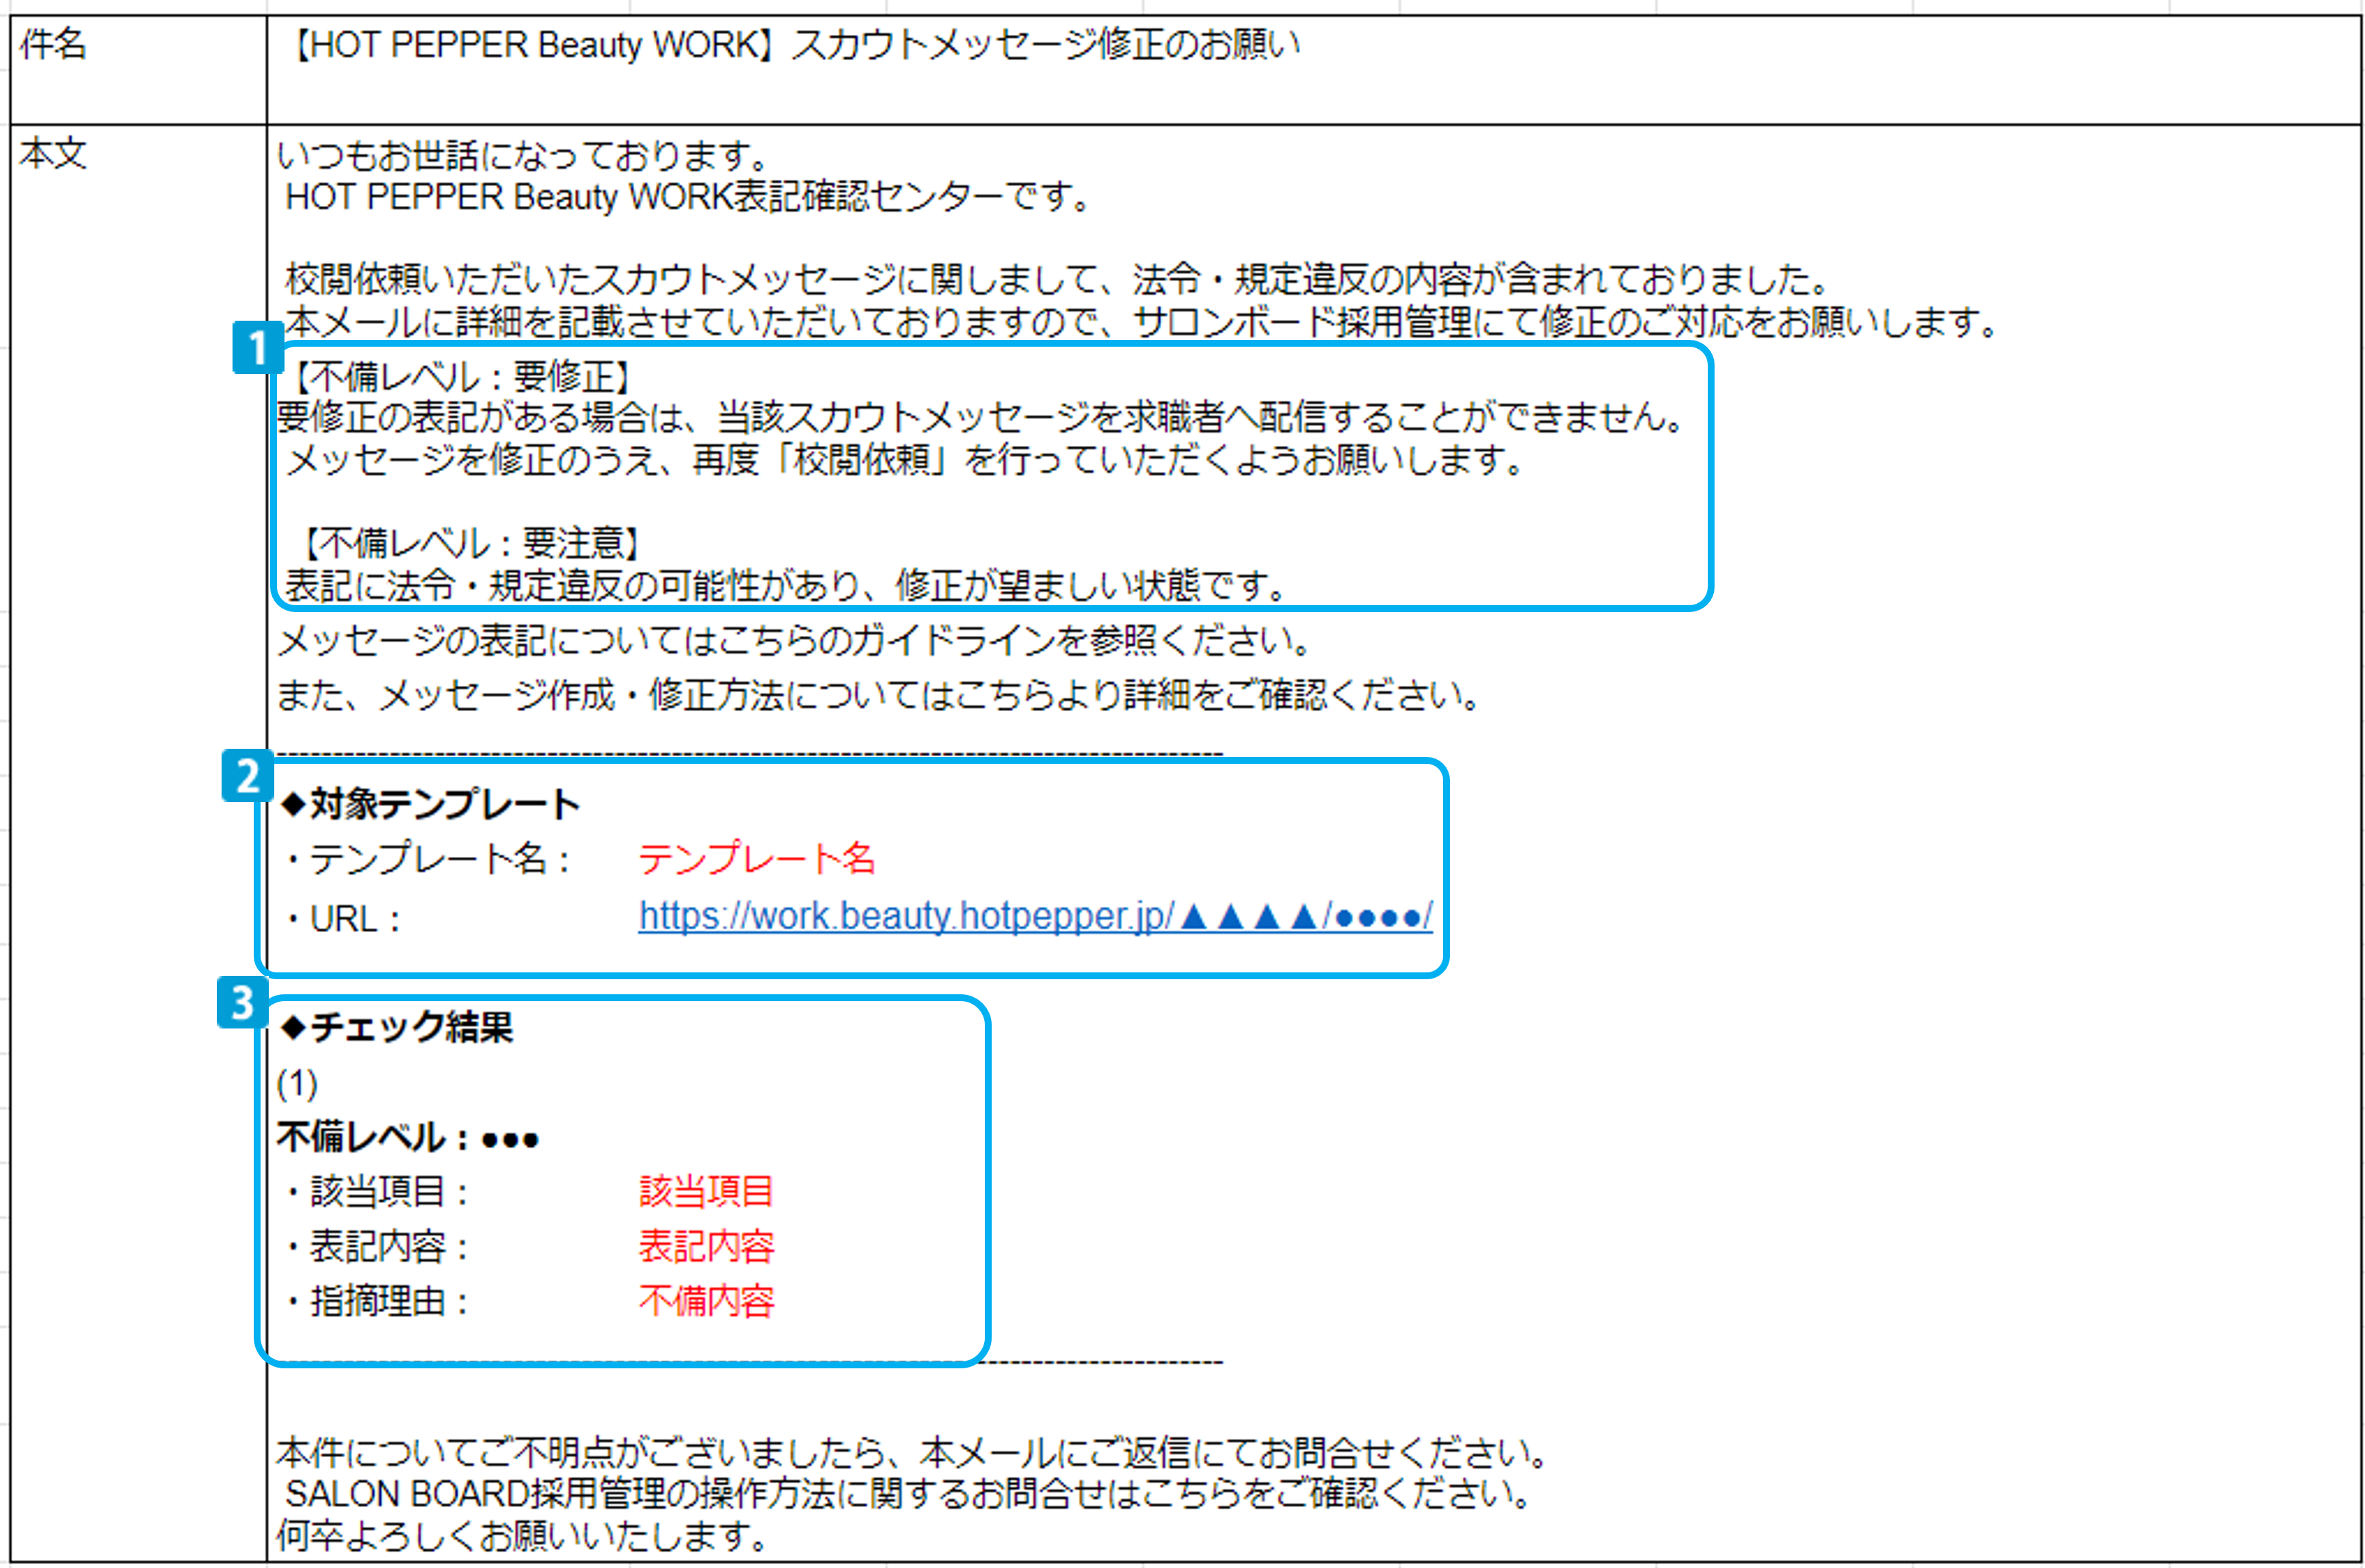
Task: Click the heading ◆対象テンプレート
Action: (430, 803)
